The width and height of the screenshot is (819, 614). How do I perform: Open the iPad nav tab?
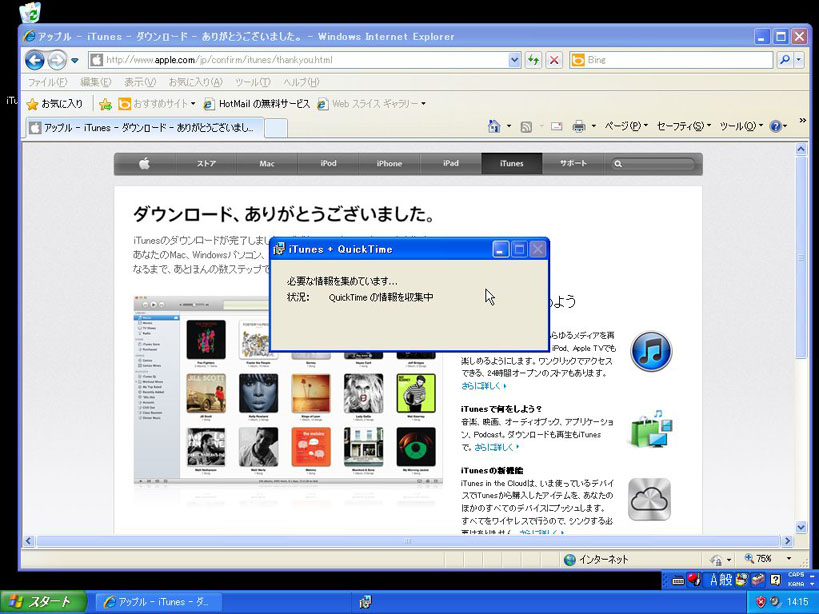pos(450,163)
